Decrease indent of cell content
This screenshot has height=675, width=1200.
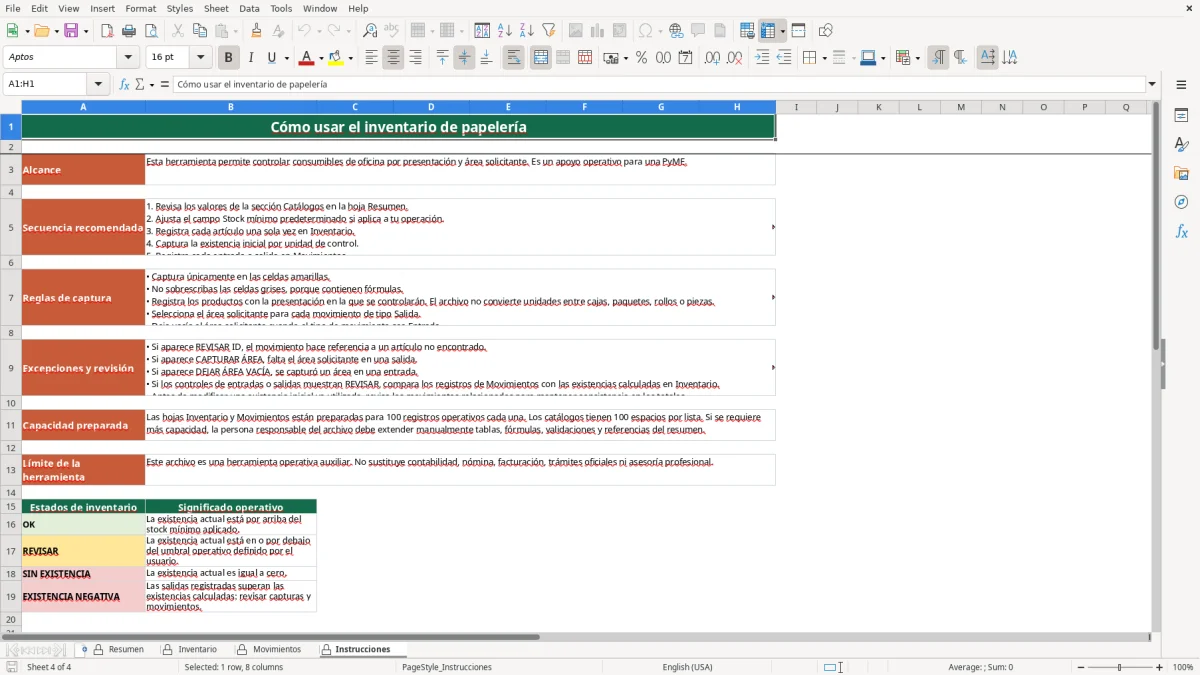tap(784, 58)
